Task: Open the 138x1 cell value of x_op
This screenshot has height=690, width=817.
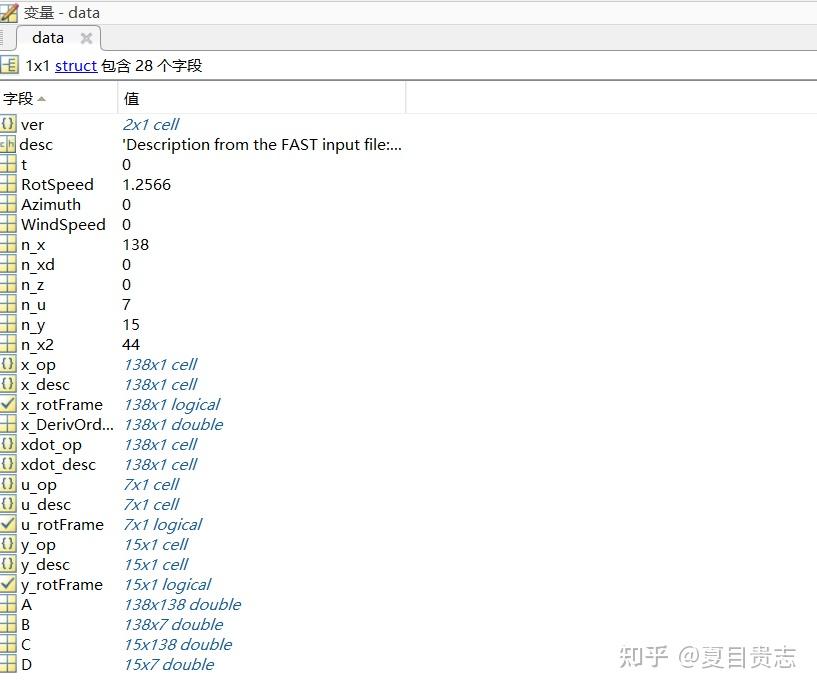Action: (x=160, y=364)
